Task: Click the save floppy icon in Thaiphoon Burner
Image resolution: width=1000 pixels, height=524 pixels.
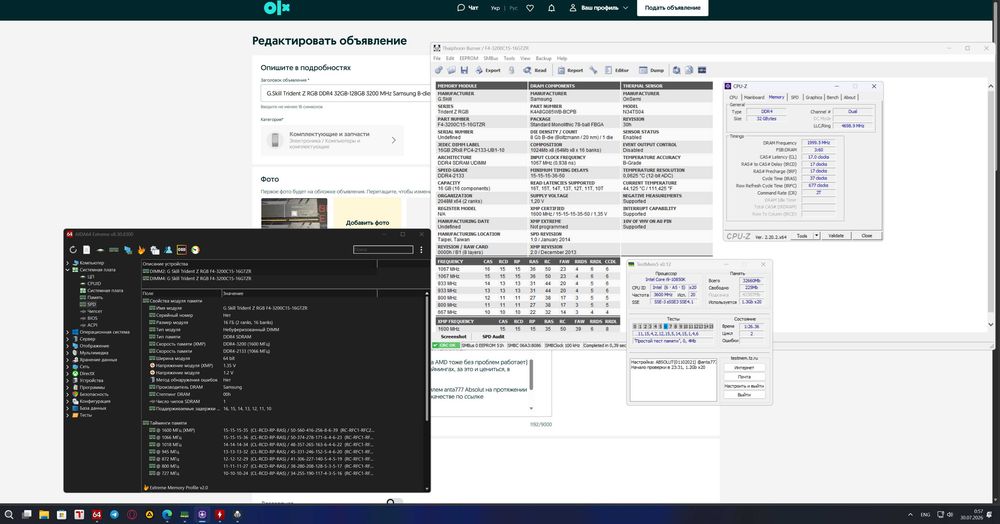Action: tap(464, 70)
